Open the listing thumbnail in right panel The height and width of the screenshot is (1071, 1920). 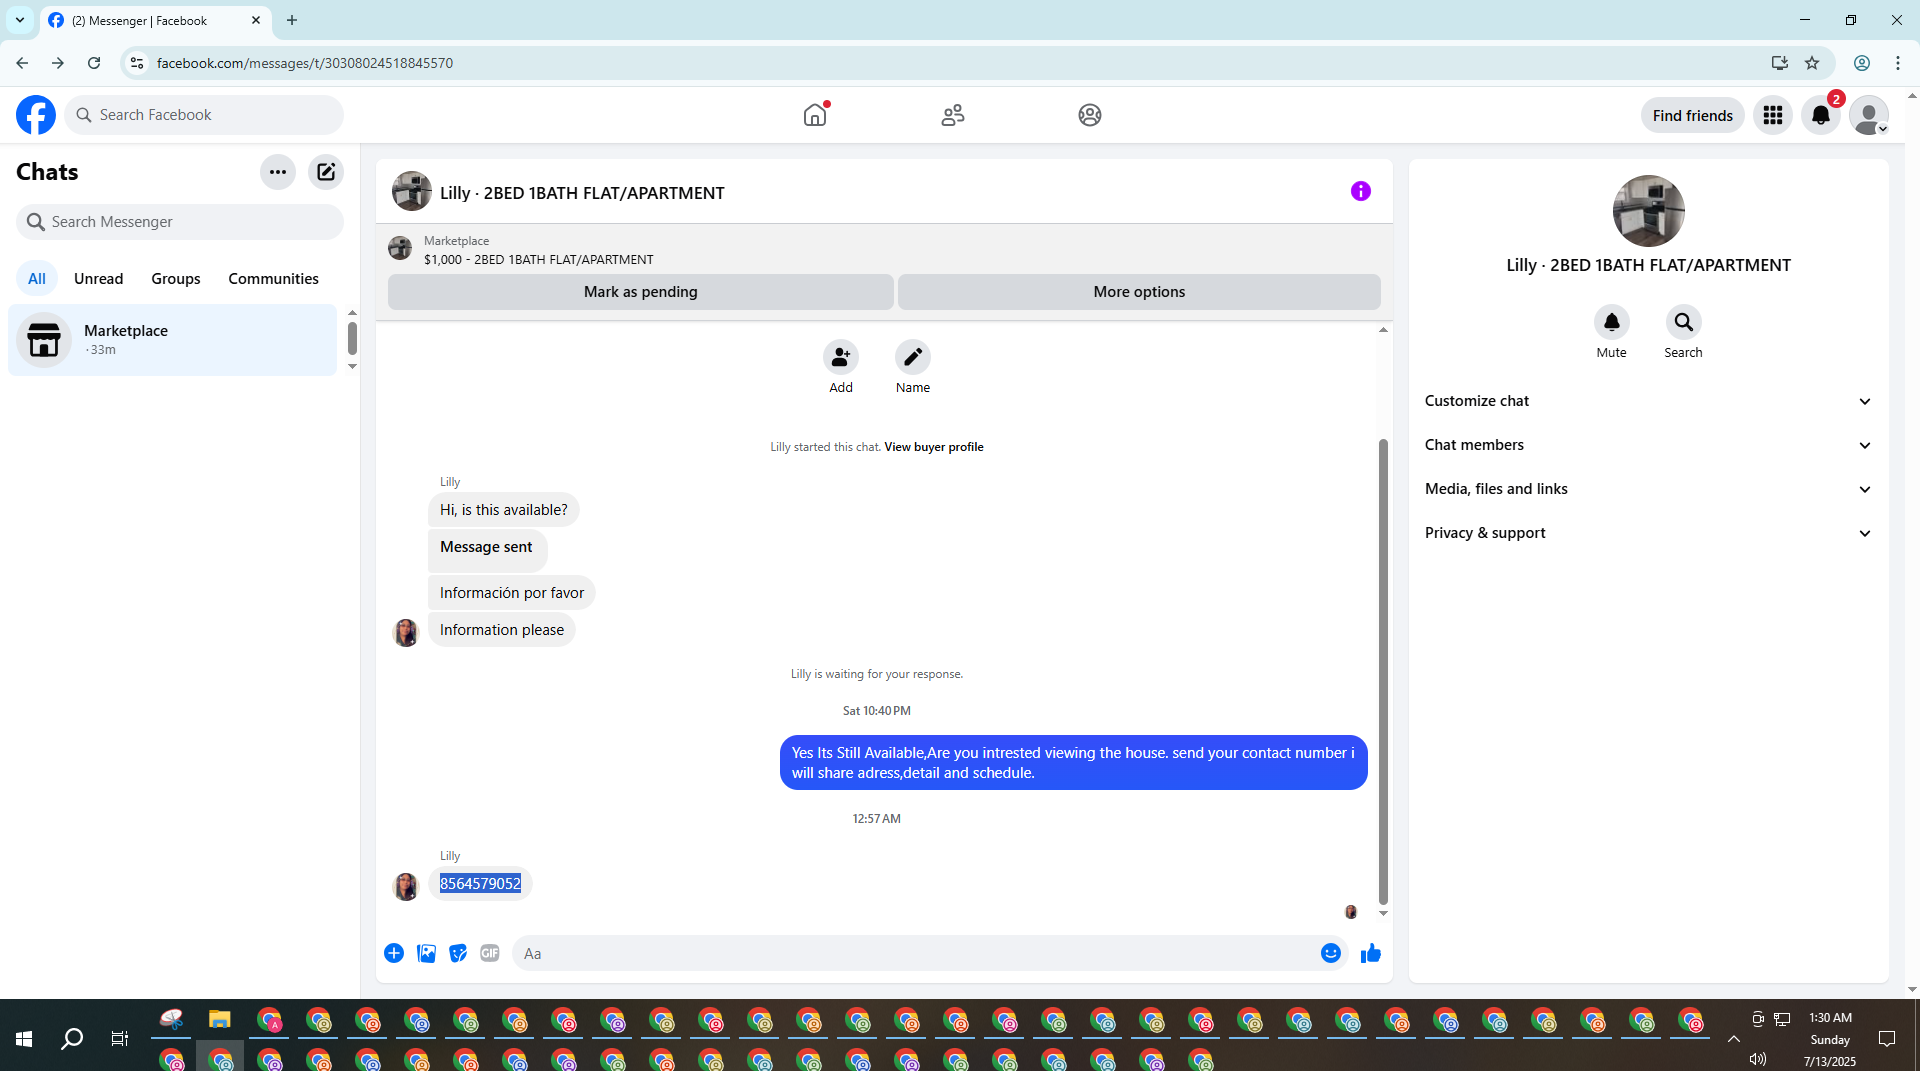[x=1649, y=211]
